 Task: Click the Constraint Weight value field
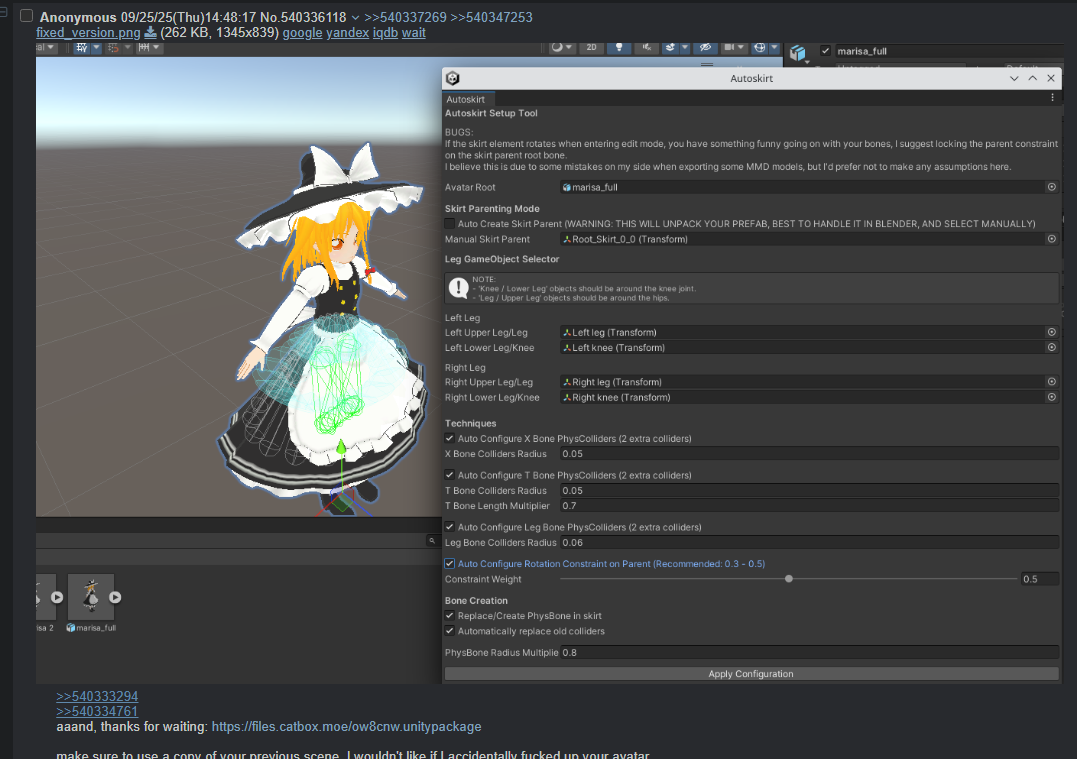pos(1039,579)
